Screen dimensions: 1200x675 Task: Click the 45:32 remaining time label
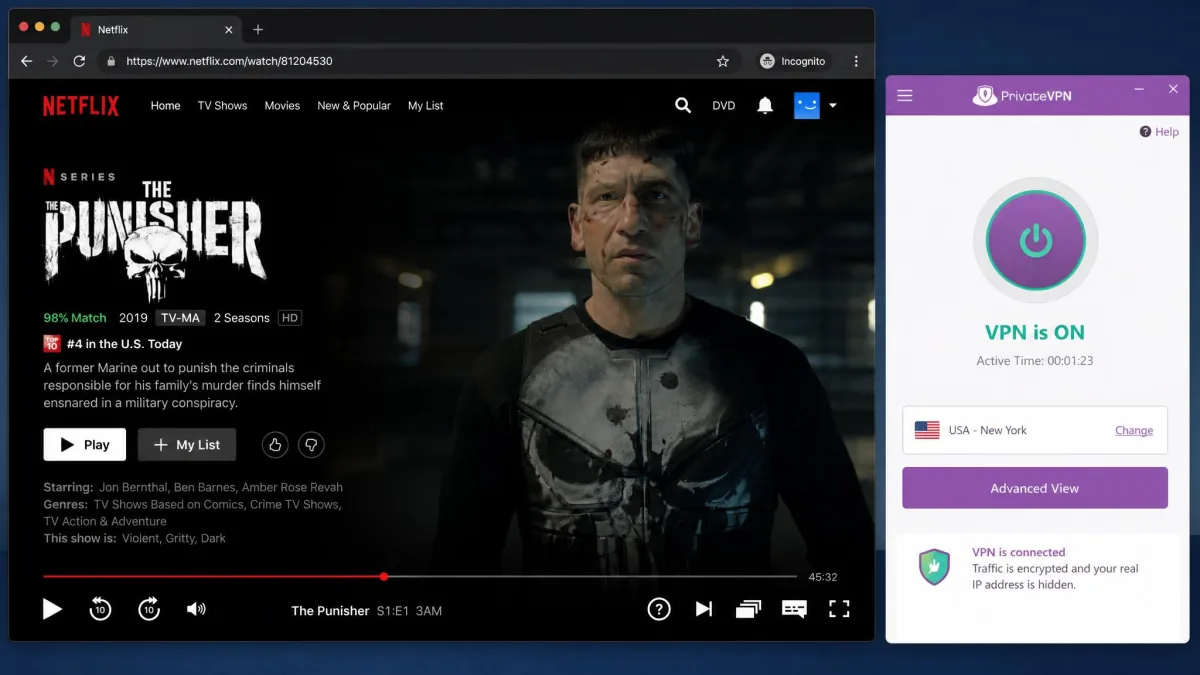pyautogui.click(x=823, y=577)
